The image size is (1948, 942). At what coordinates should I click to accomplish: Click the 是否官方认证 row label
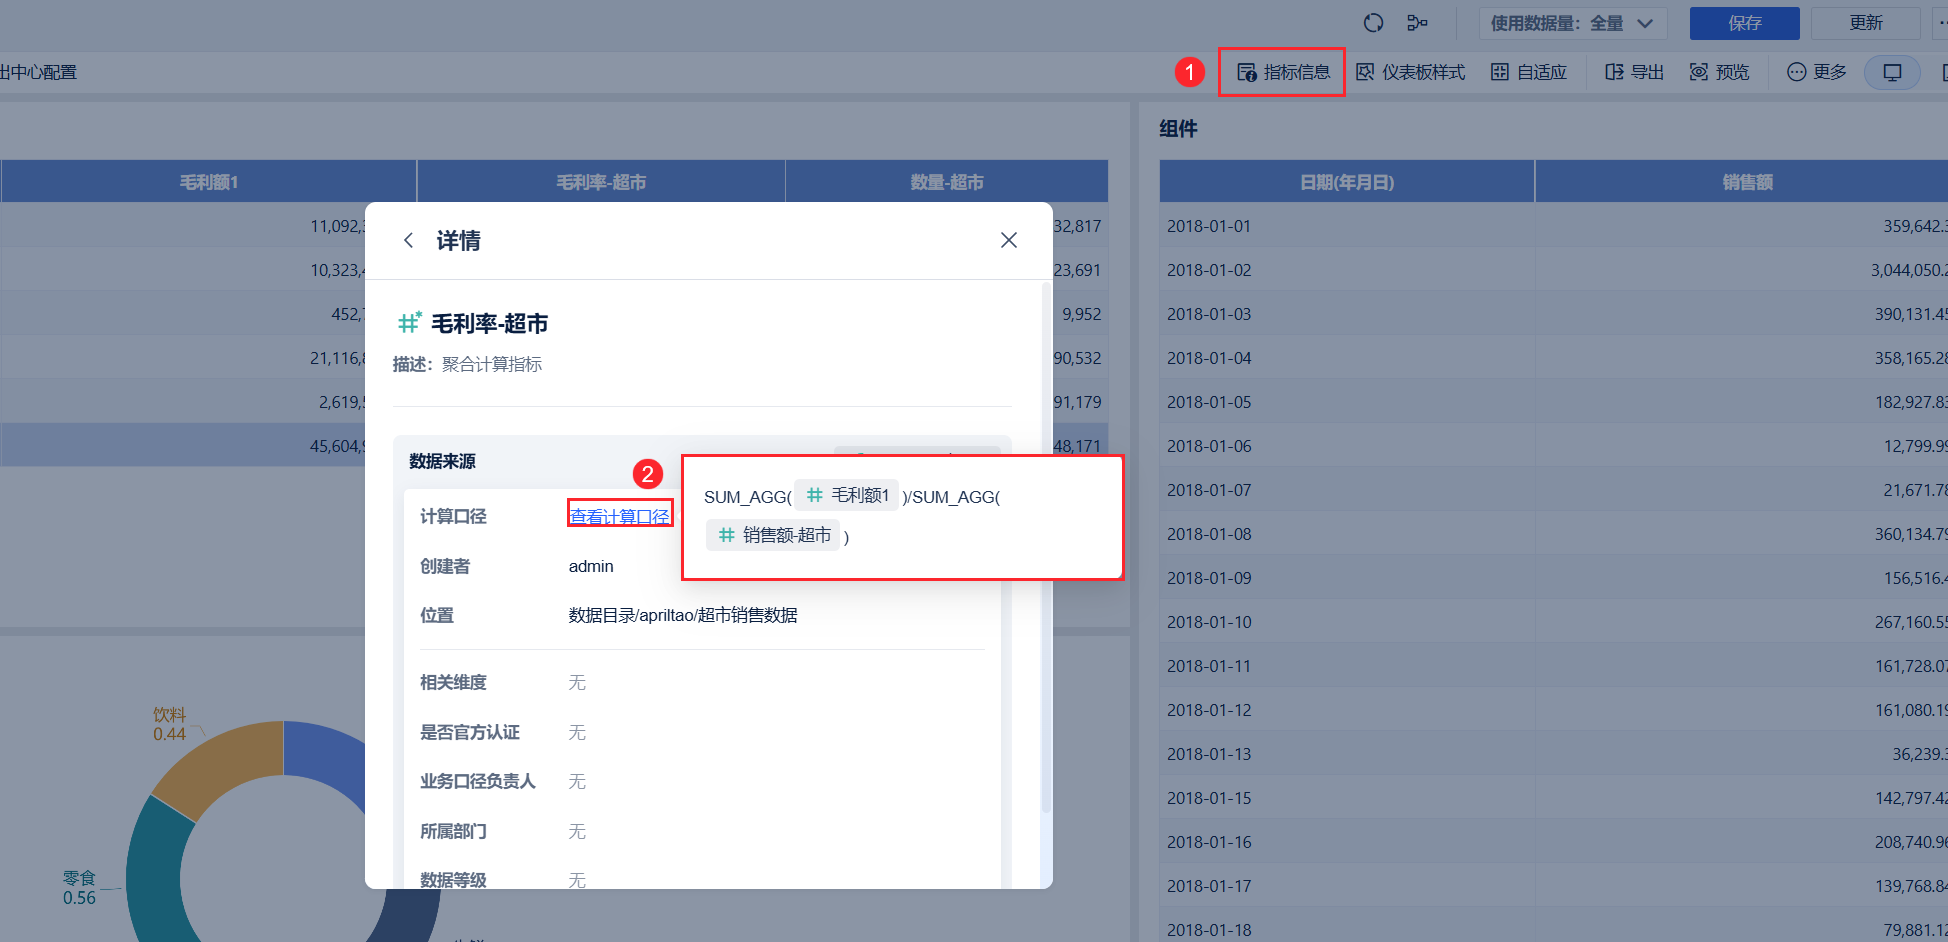(x=470, y=732)
